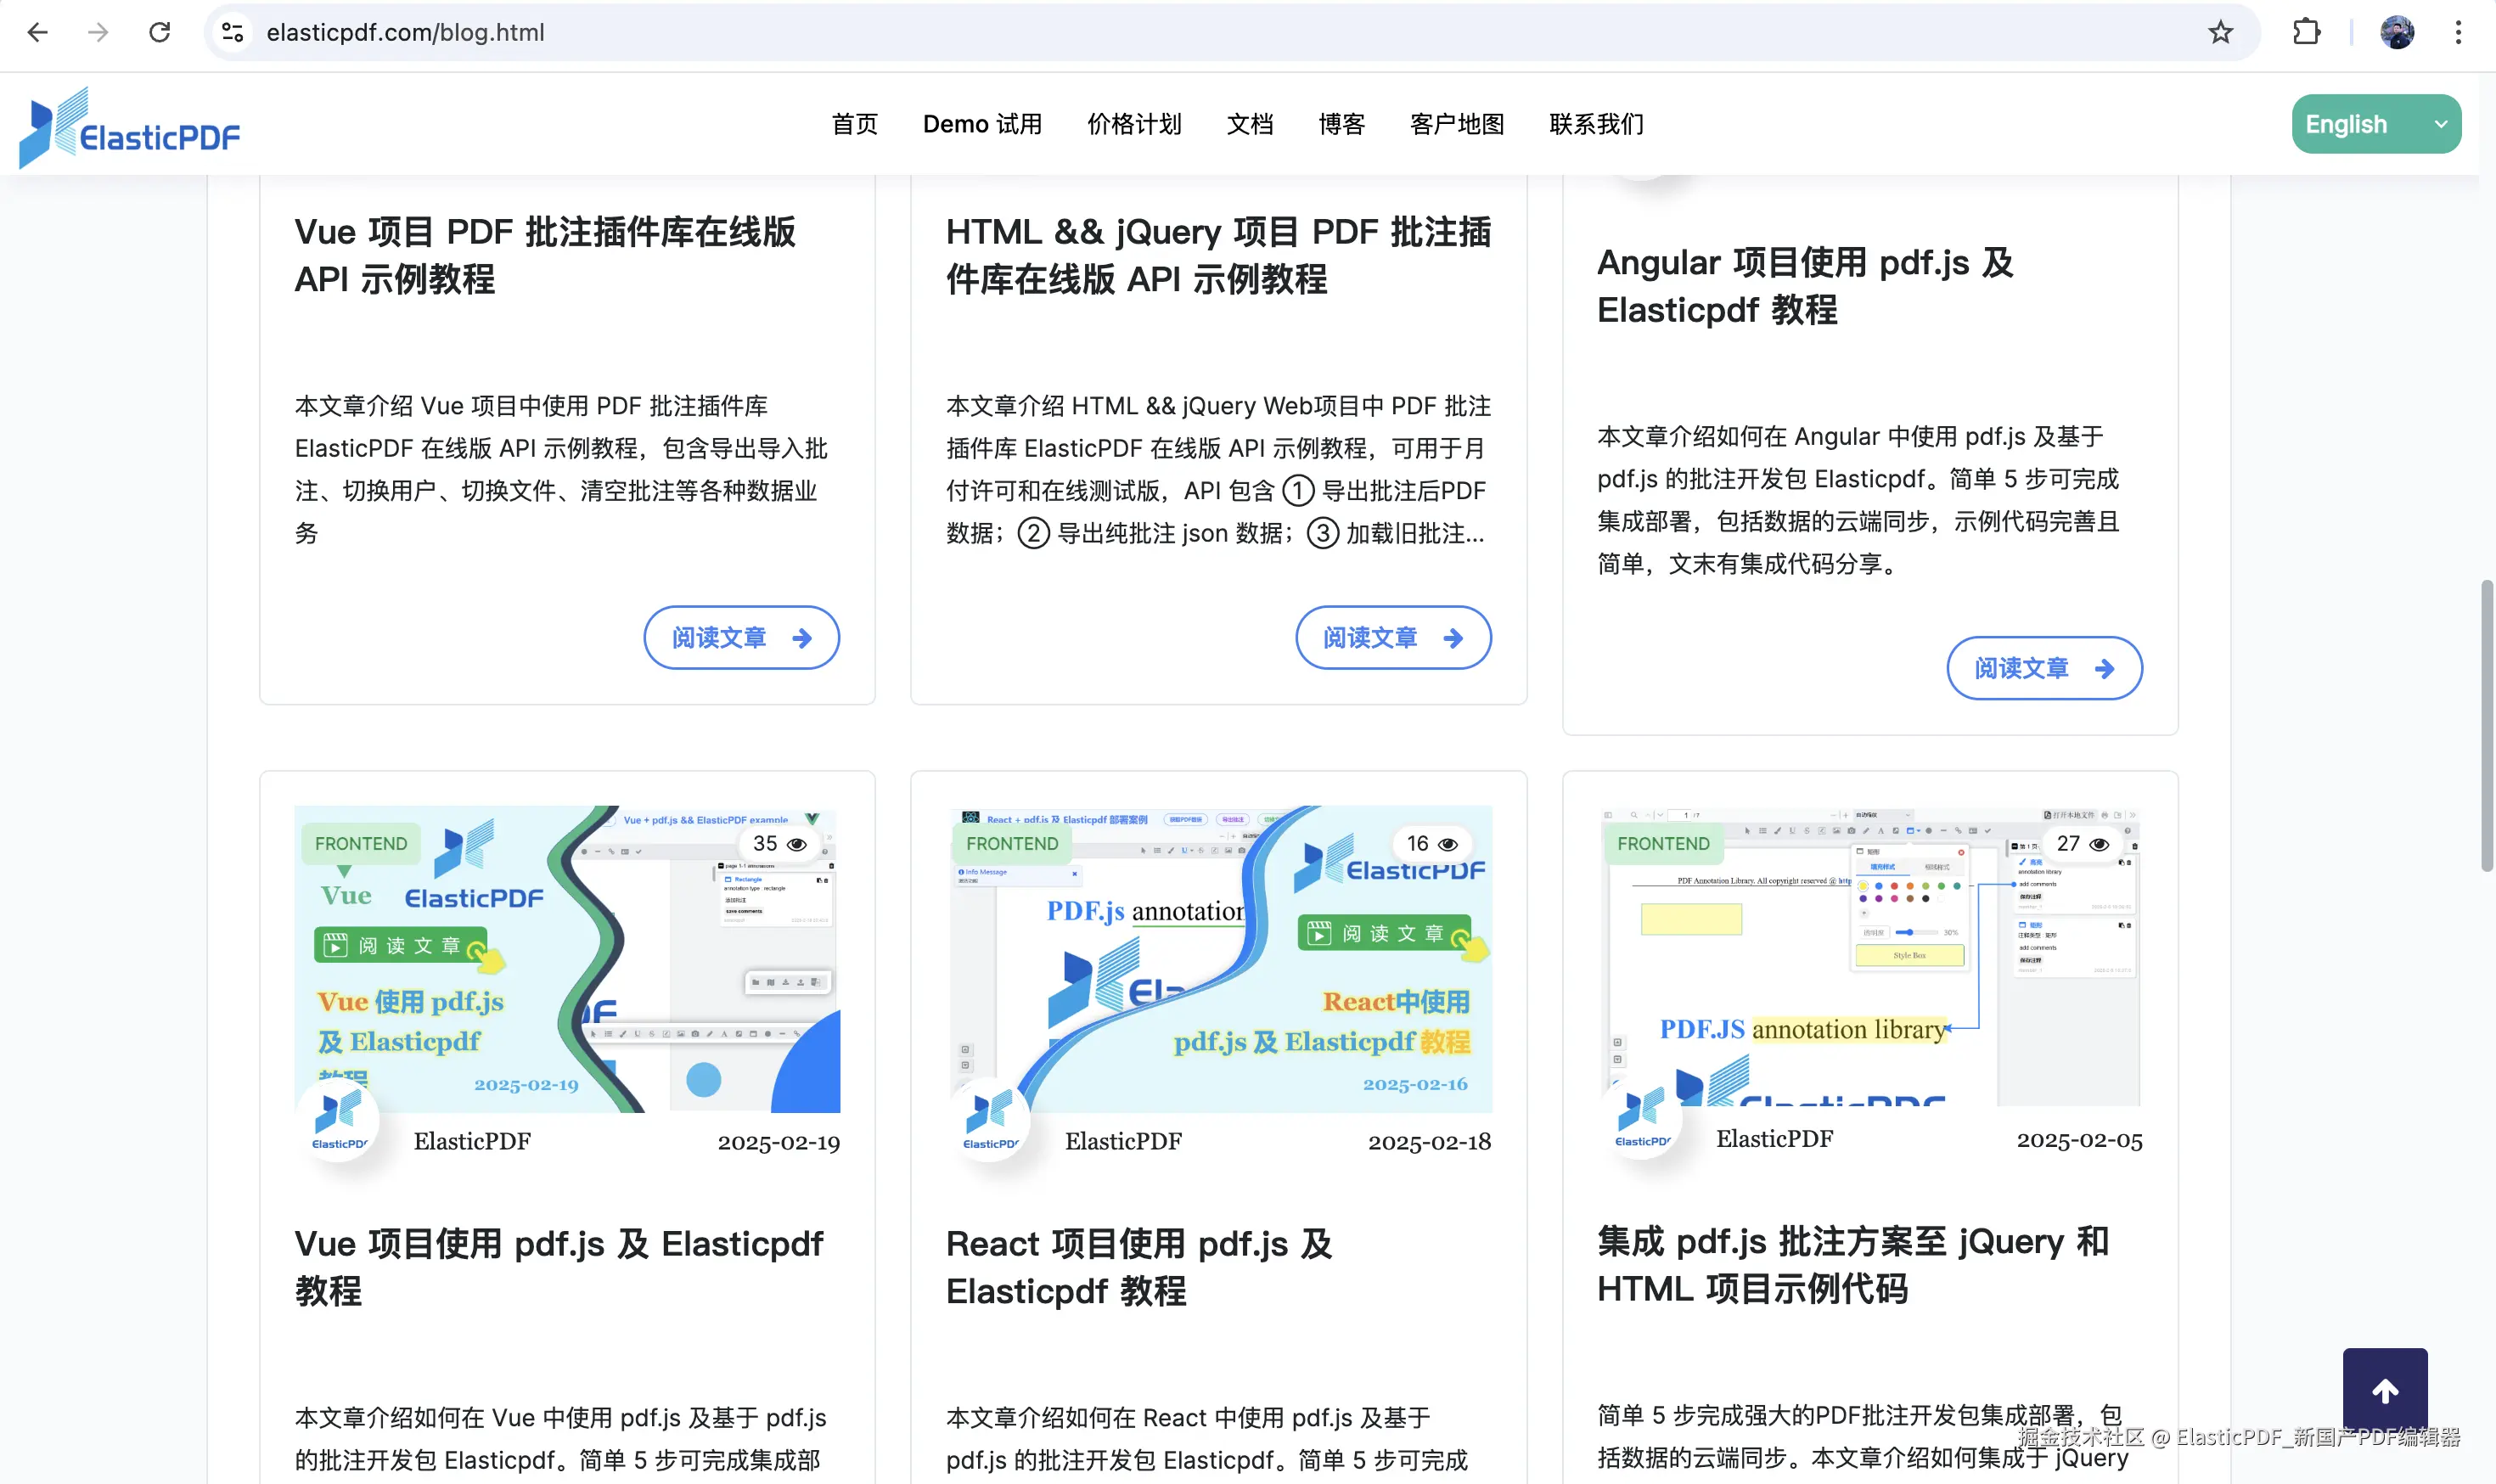Click 阅读文章 on the Vue API tutorial card
This screenshot has width=2496, height=1484.
(x=741, y=637)
